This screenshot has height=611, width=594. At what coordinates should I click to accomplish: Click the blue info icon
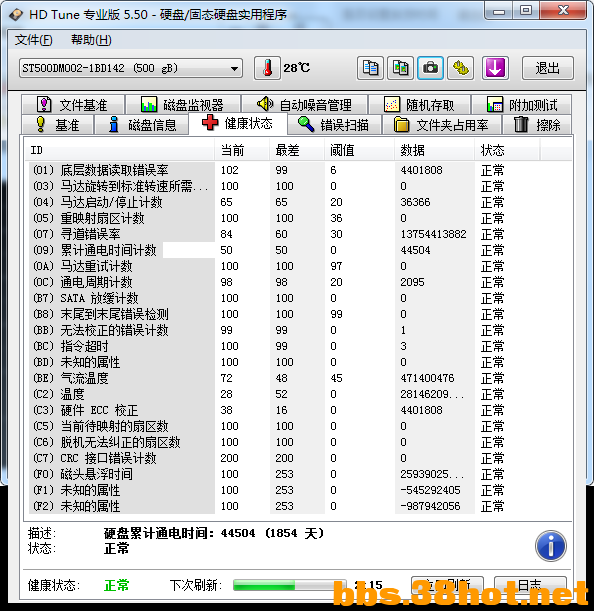[x=550, y=546]
